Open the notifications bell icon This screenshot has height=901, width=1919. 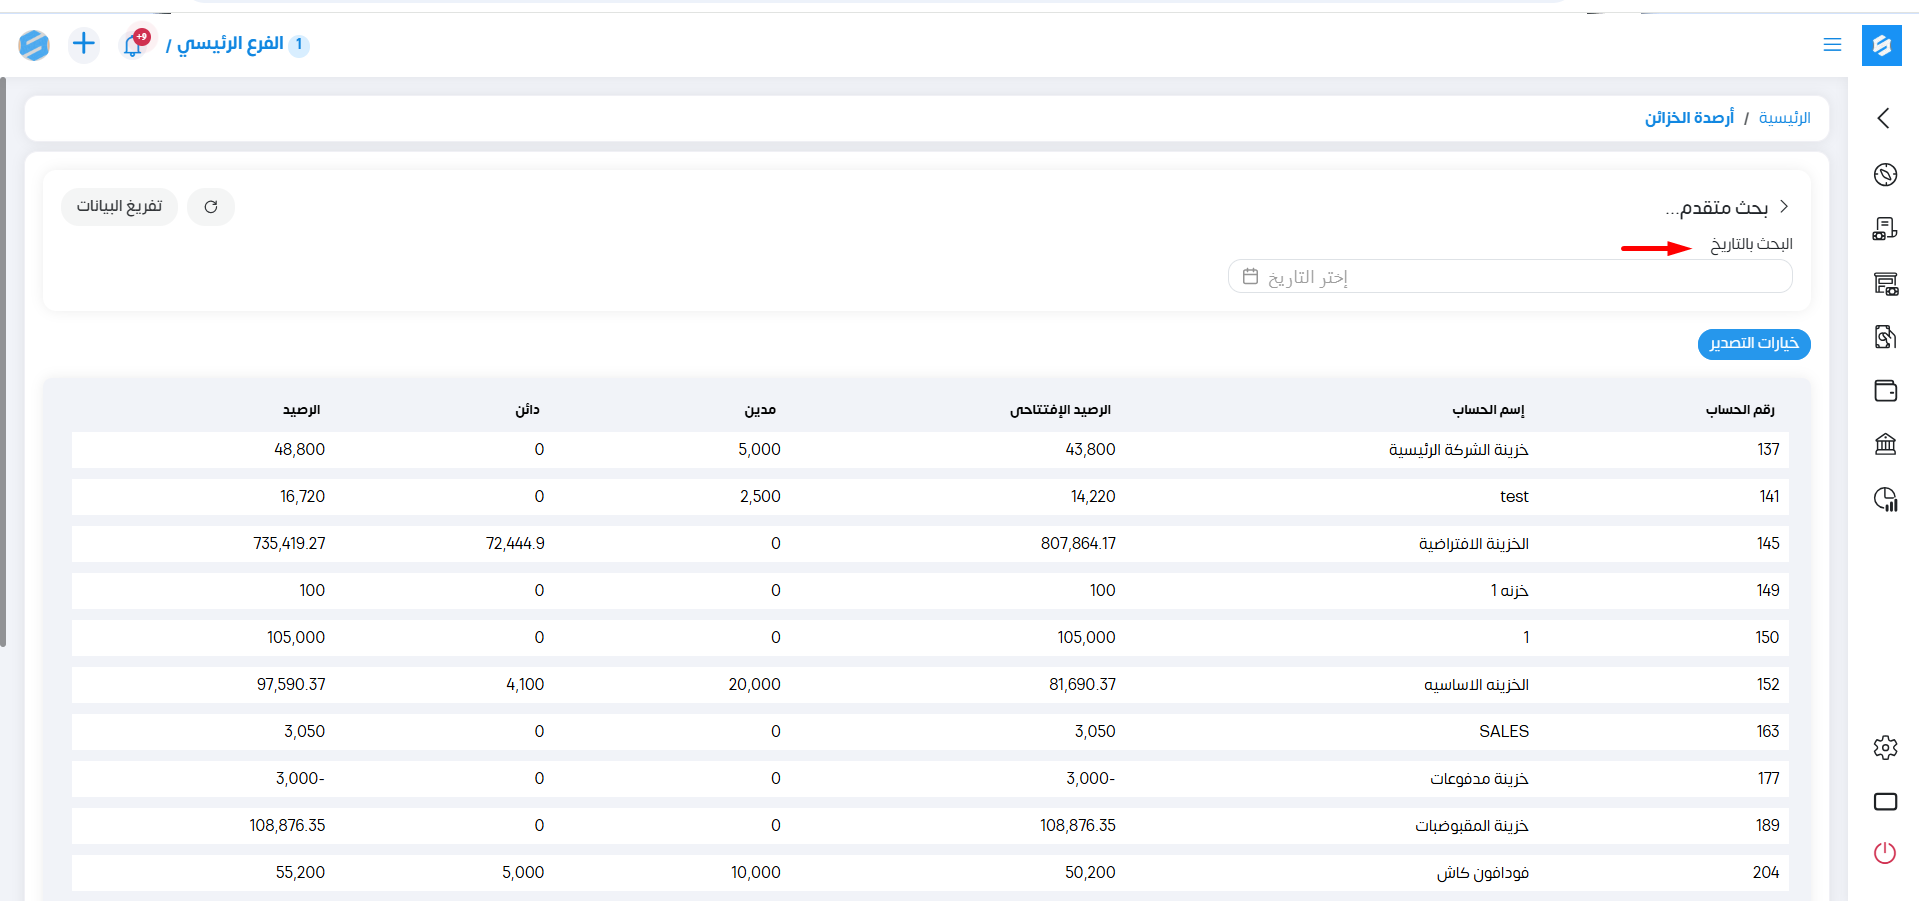(x=133, y=44)
